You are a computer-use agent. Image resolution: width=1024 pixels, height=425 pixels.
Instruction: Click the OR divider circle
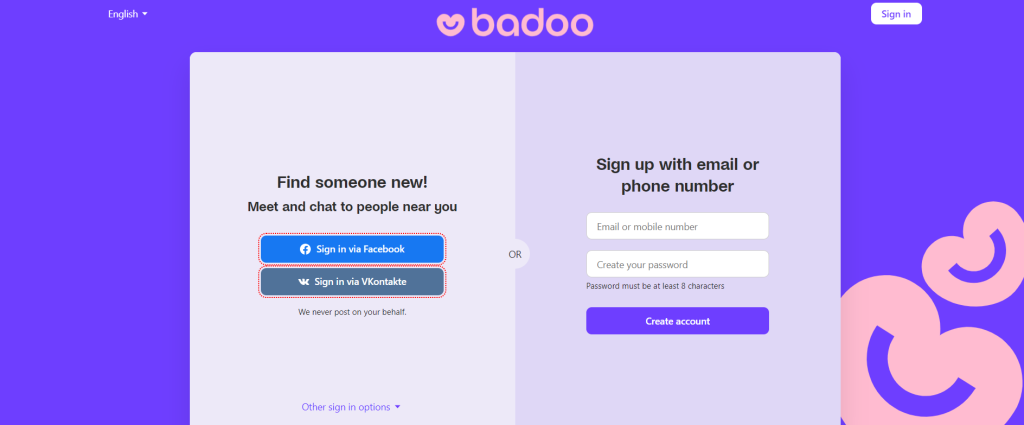515,254
